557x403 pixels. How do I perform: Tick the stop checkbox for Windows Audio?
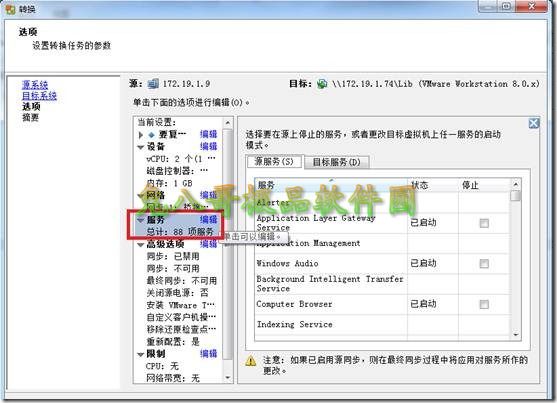[484, 264]
